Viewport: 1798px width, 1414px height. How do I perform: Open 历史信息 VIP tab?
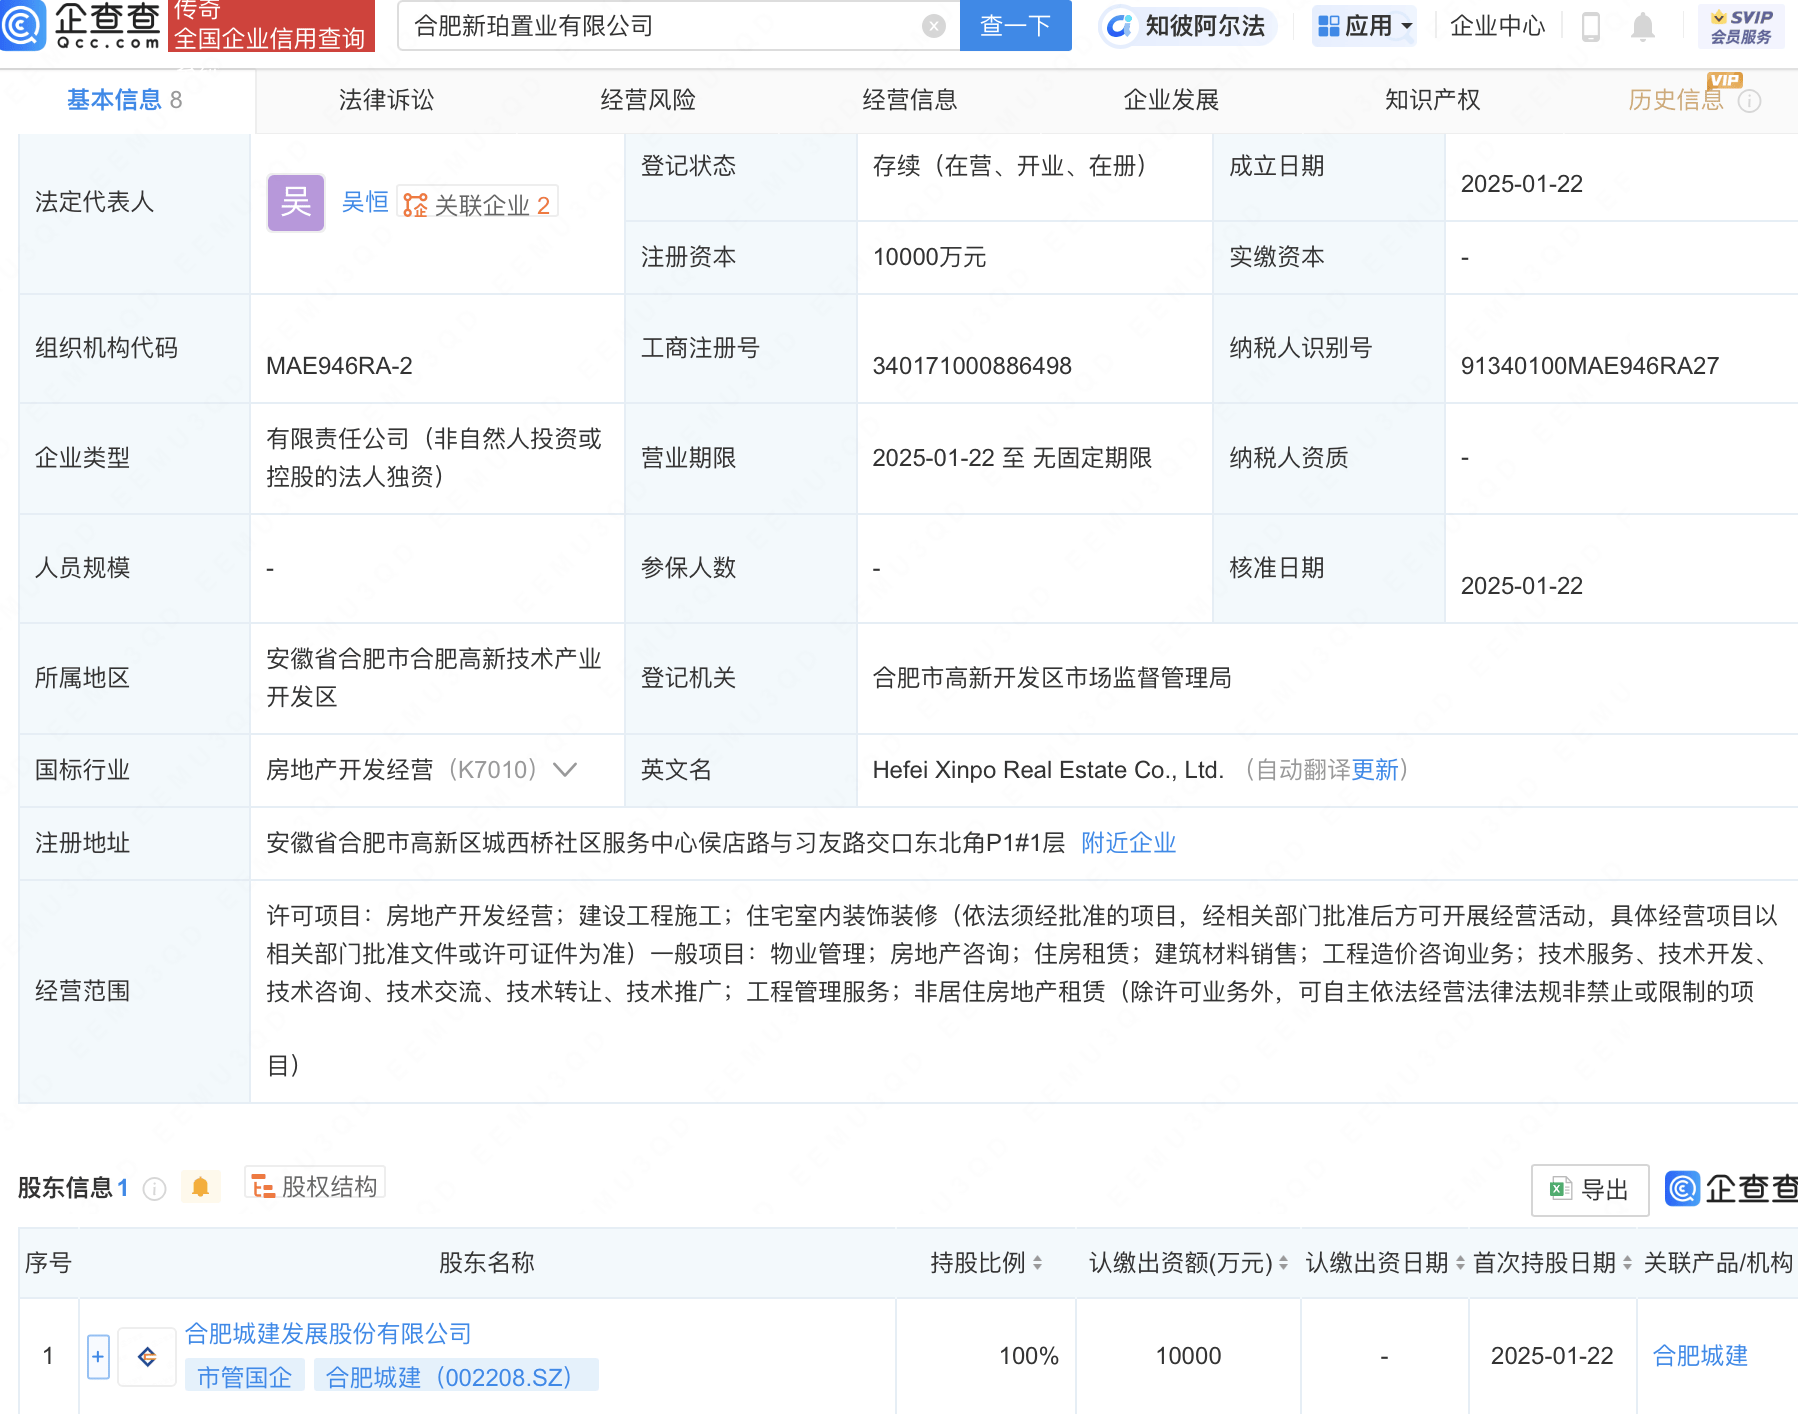(x=1676, y=100)
